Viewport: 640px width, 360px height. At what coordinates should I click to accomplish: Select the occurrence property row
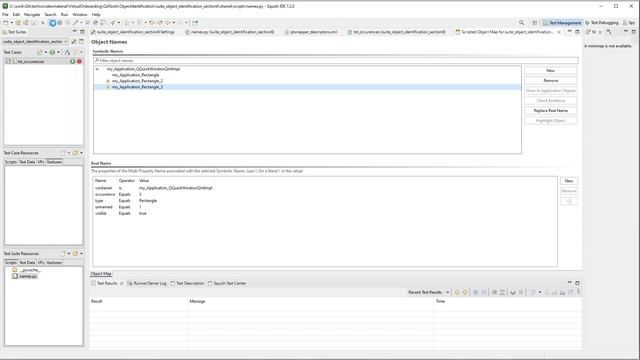[325, 194]
